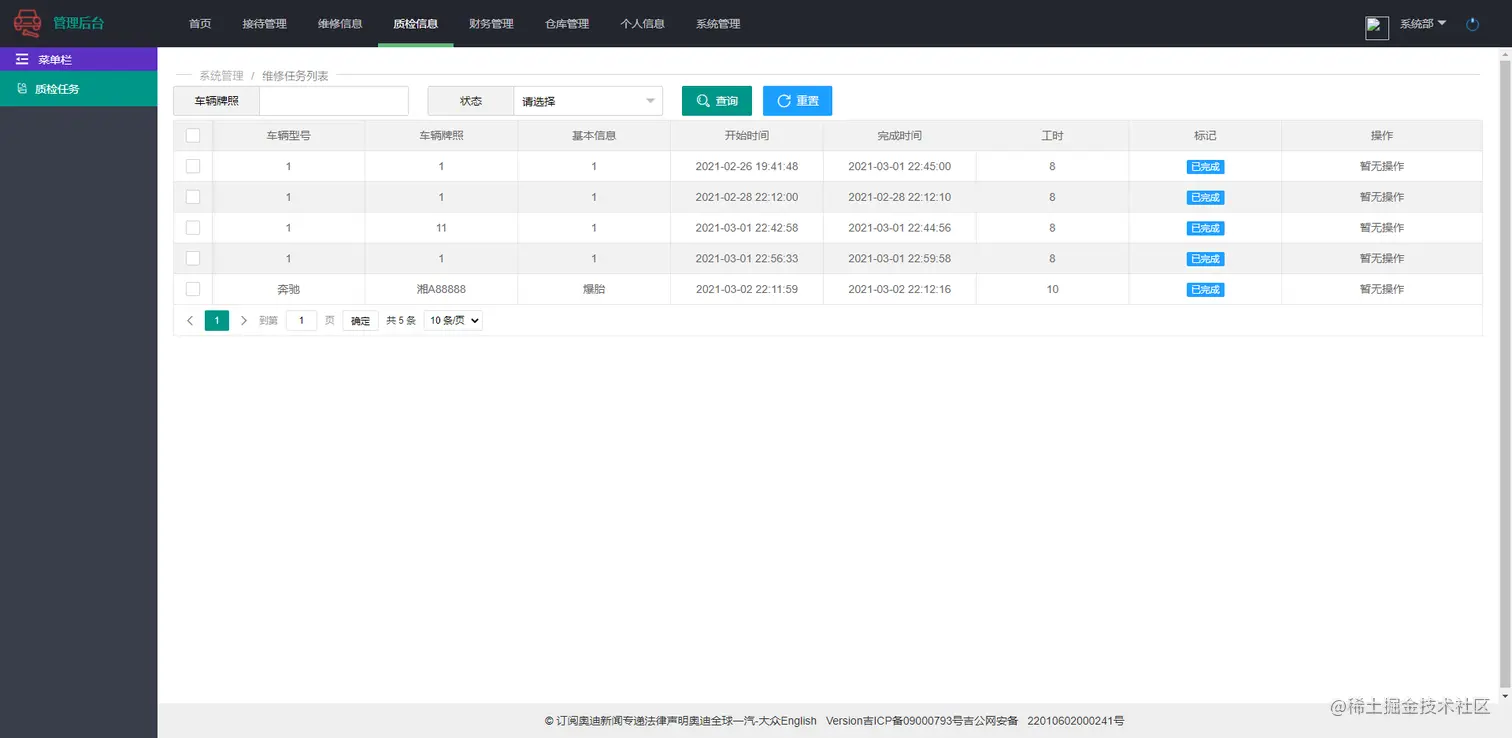This screenshot has height=738, width=1512.
Task: Click the 已完成 tag in 奔驰 row
Action: pos(1205,290)
